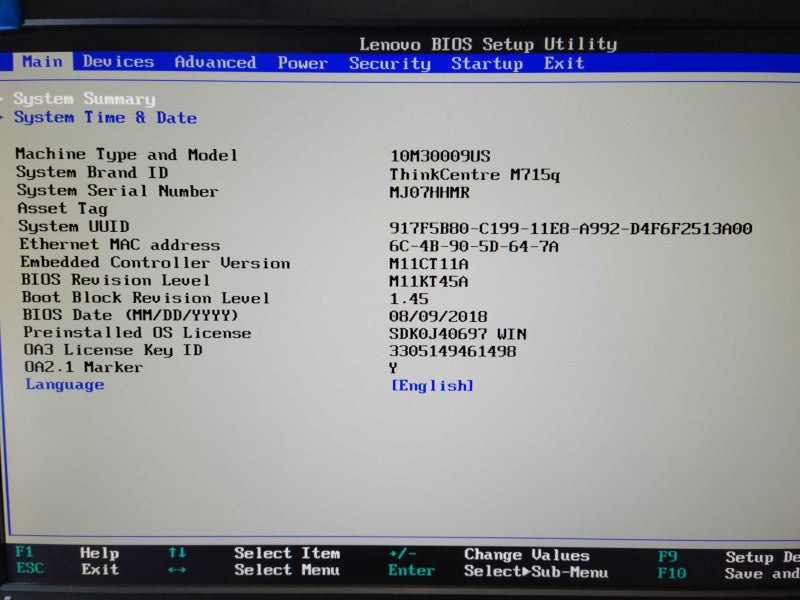Click the BIOS Revision Level label

(115, 280)
